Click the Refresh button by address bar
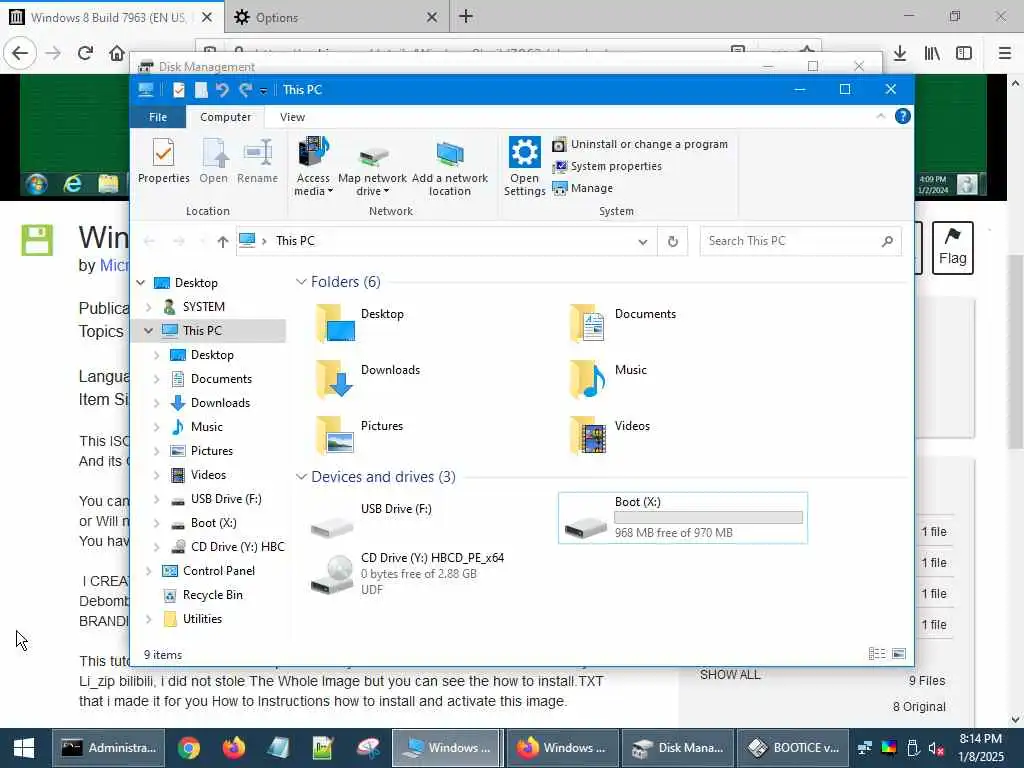The width and height of the screenshot is (1024, 768). pyautogui.click(x=673, y=242)
